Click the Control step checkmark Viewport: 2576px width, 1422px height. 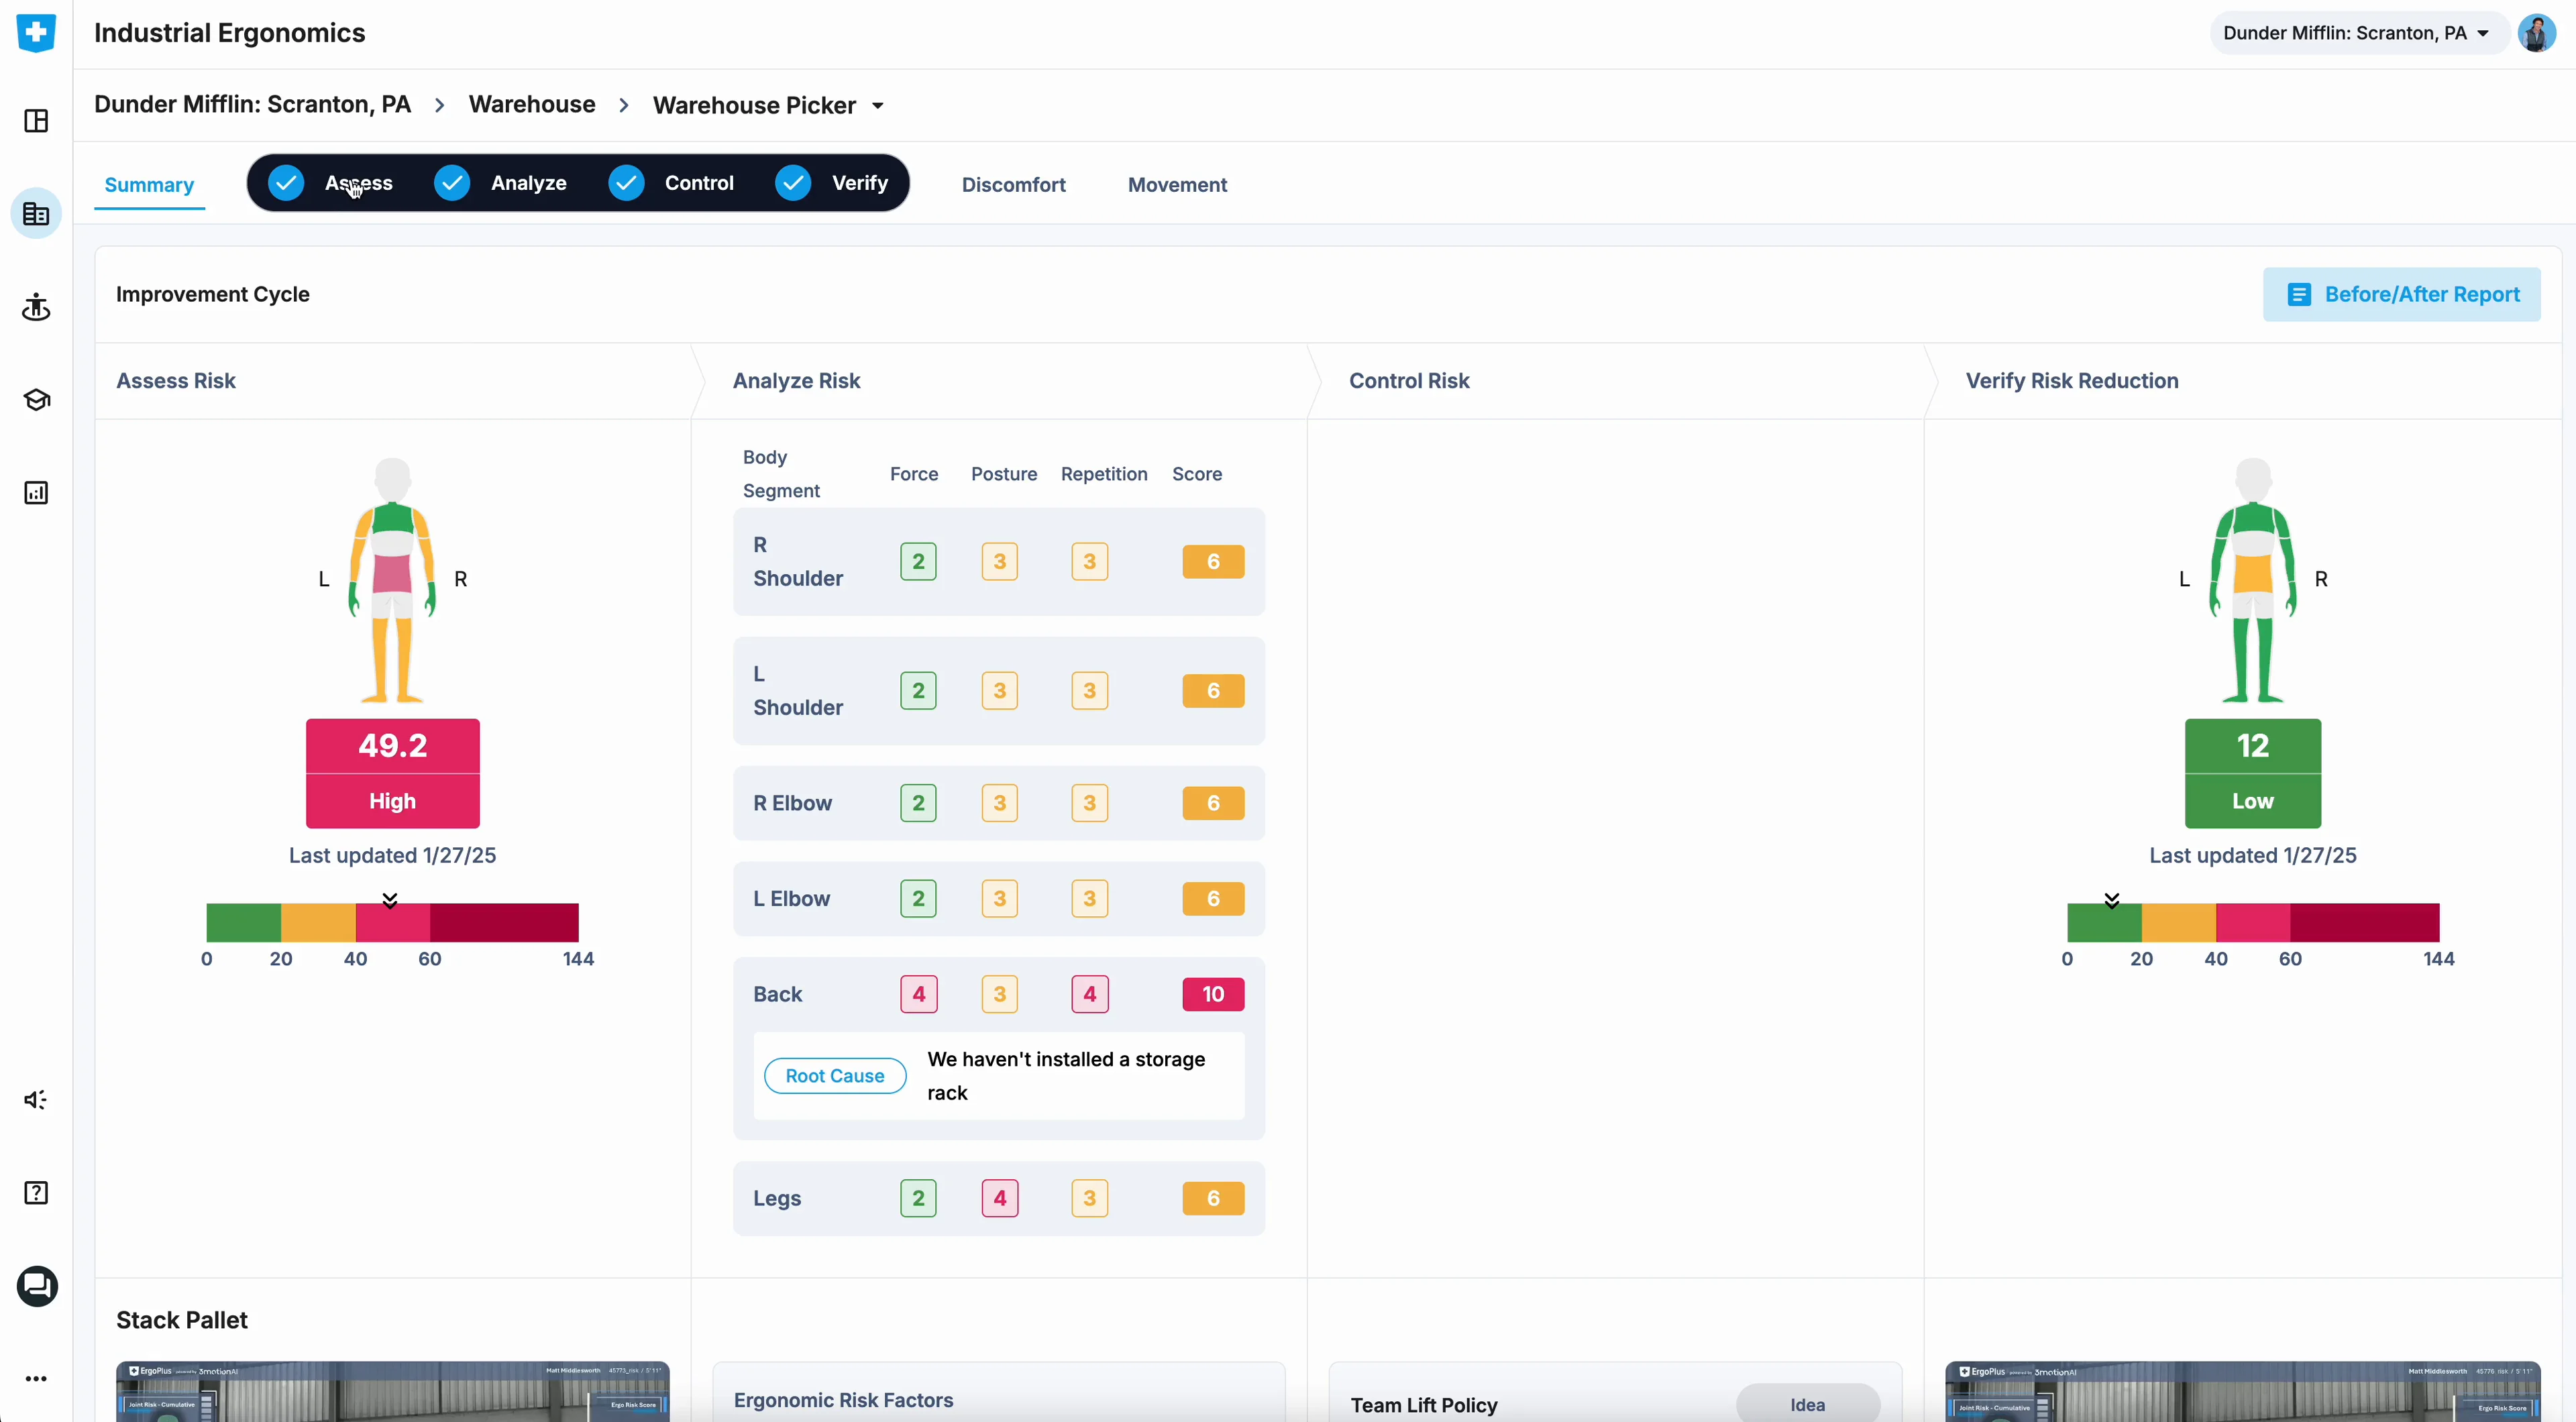coord(627,183)
